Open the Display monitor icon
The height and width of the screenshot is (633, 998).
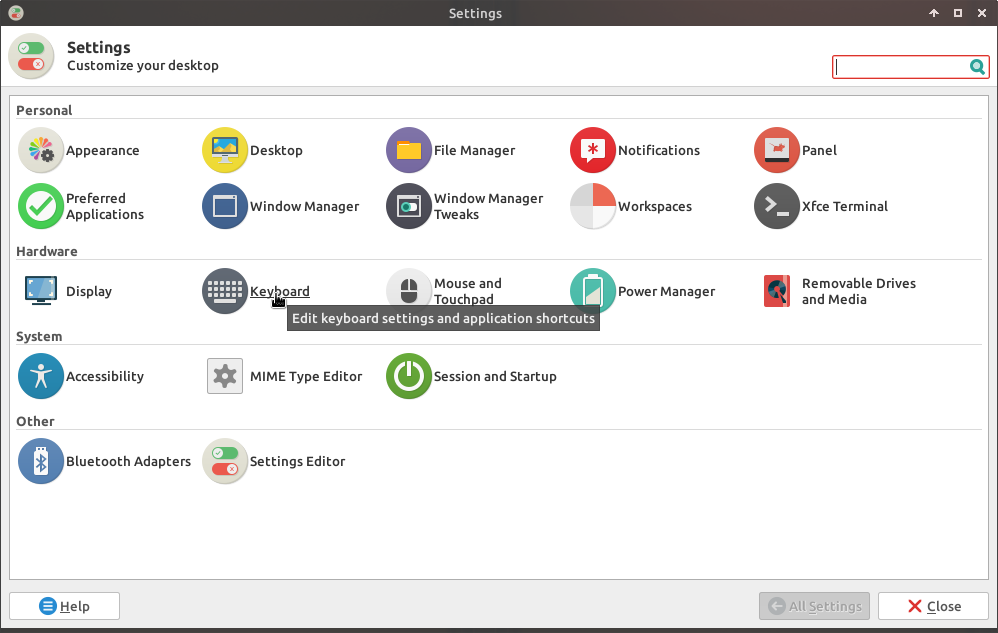[41, 291]
